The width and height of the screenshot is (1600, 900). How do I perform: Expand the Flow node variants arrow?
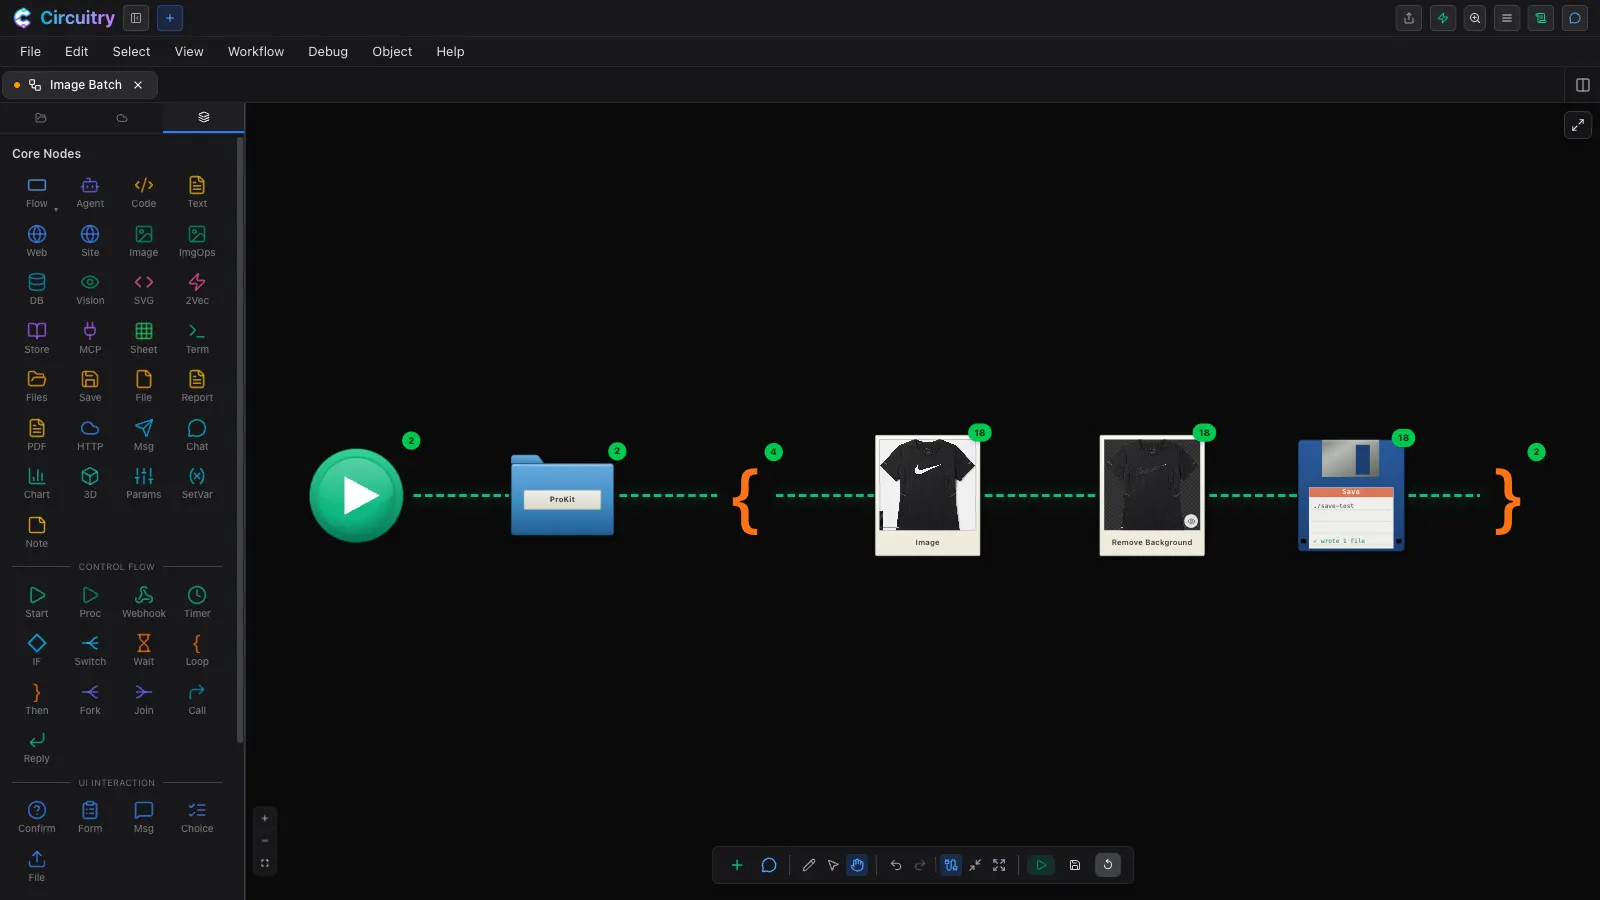[x=56, y=210]
